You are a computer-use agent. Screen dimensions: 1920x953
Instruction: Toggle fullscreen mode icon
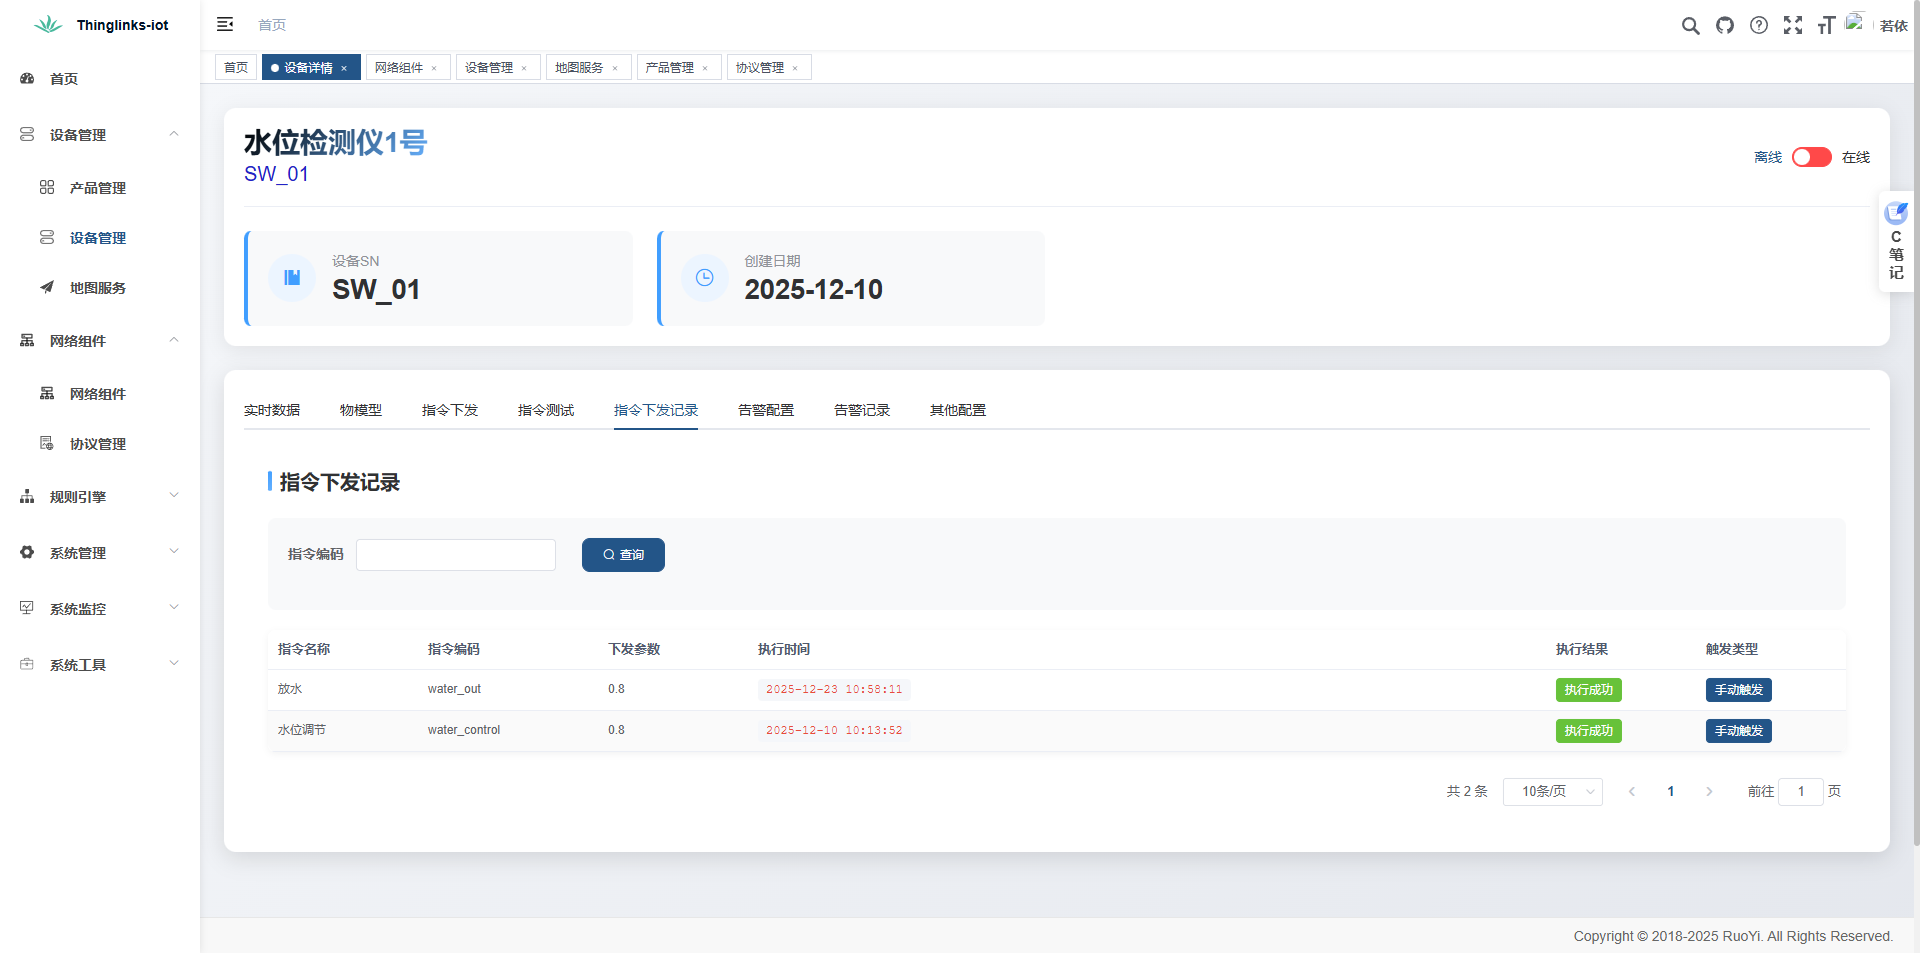tap(1793, 26)
